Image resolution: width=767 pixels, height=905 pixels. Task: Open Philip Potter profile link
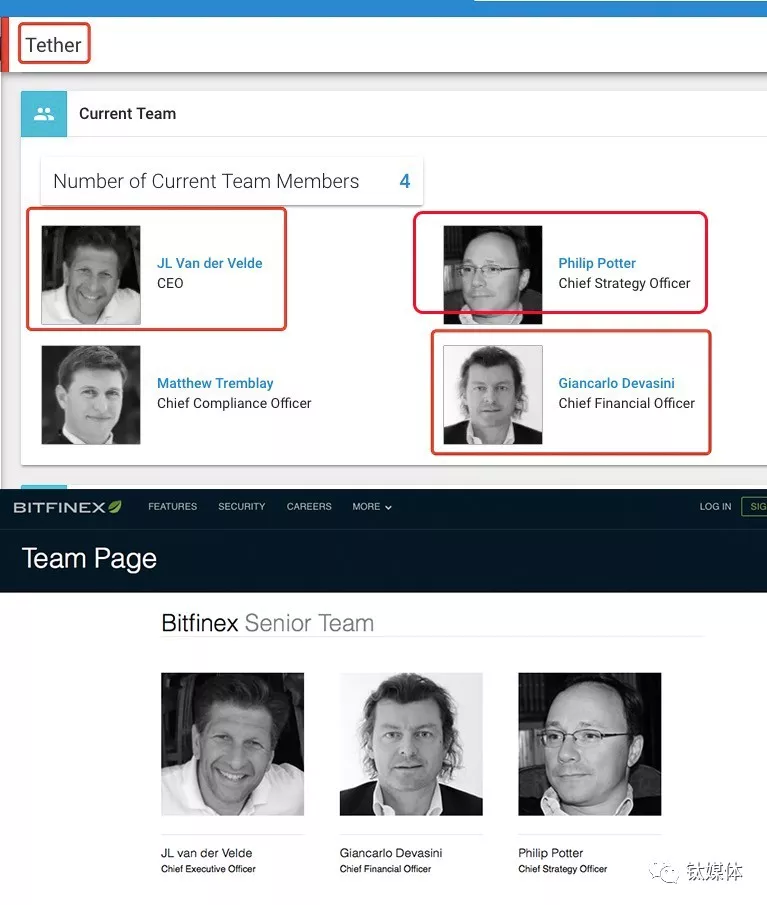[597, 263]
